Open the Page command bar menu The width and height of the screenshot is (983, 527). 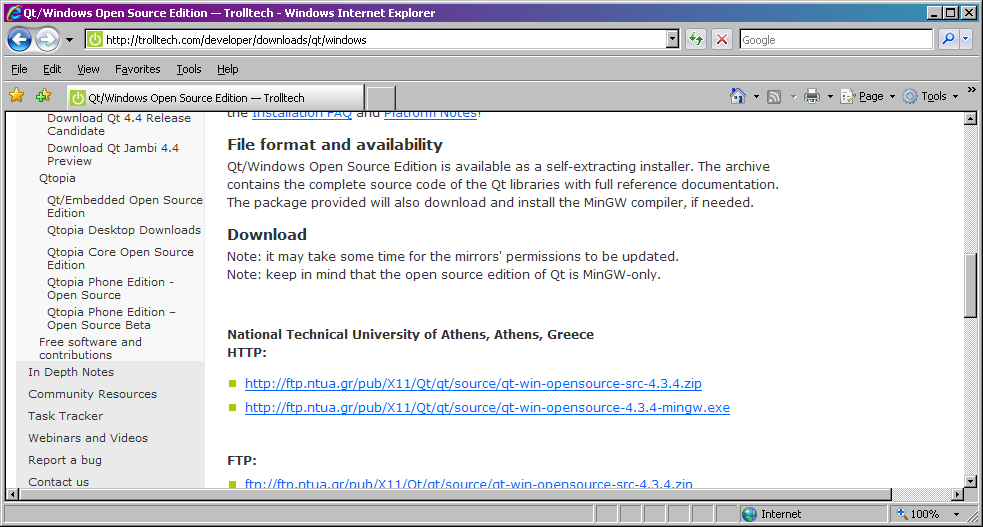(x=868, y=96)
